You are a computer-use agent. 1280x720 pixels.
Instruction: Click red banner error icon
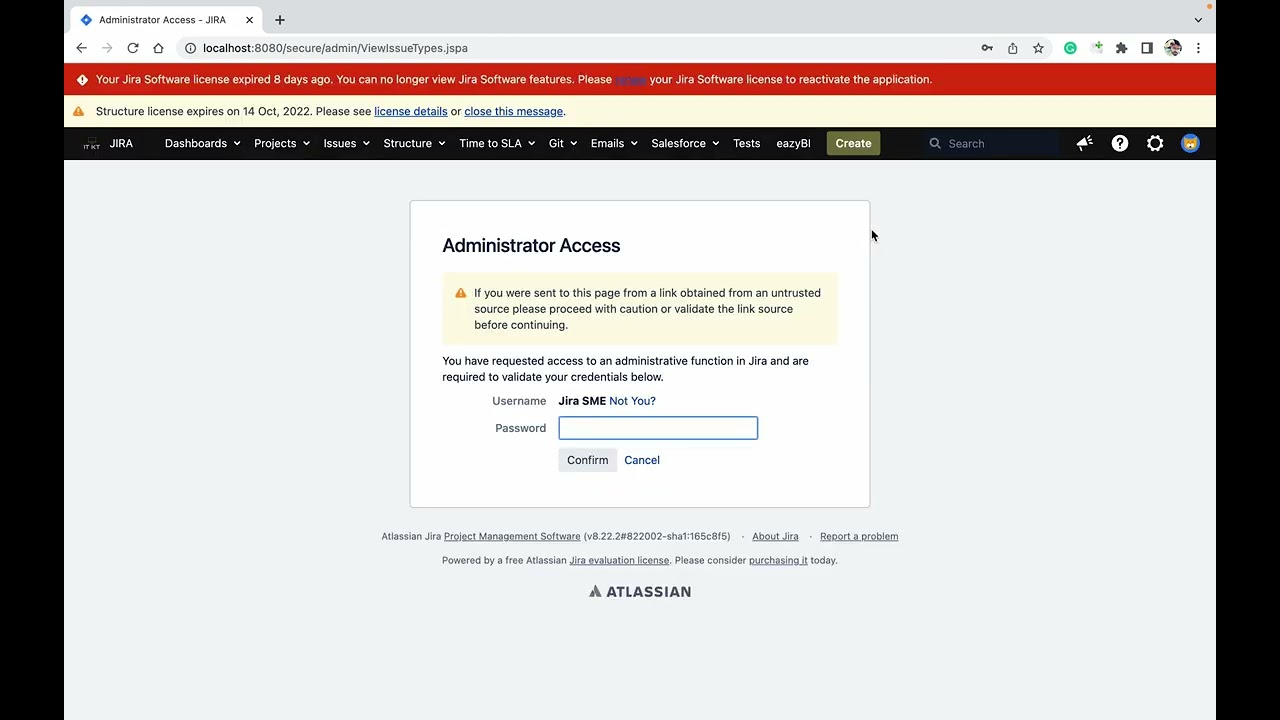(82, 80)
